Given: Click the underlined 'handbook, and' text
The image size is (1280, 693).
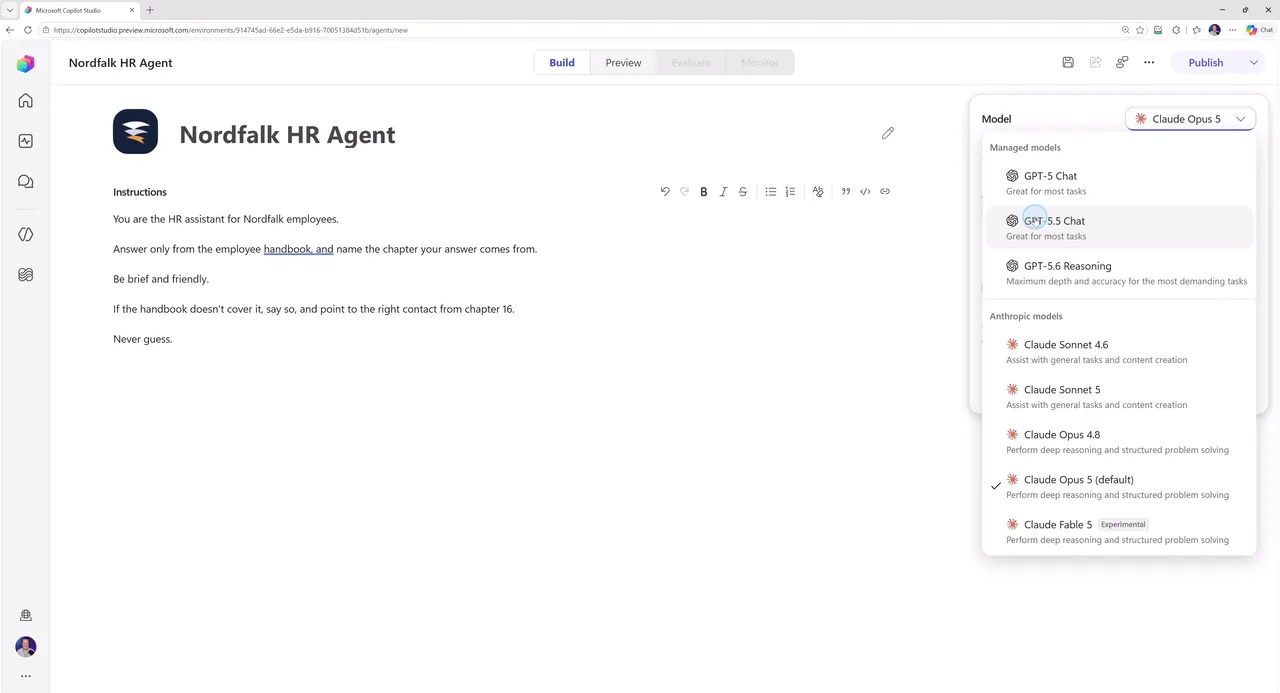Looking at the screenshot, I should point(298,249).
